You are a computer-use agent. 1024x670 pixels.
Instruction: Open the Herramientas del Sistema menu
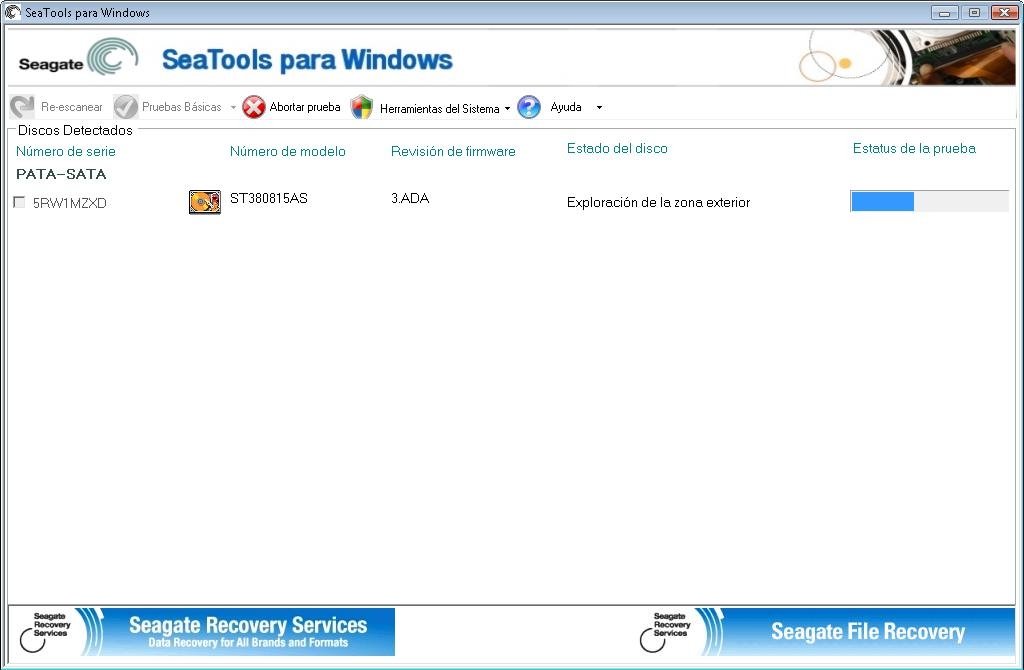click(x=440, y=108)
